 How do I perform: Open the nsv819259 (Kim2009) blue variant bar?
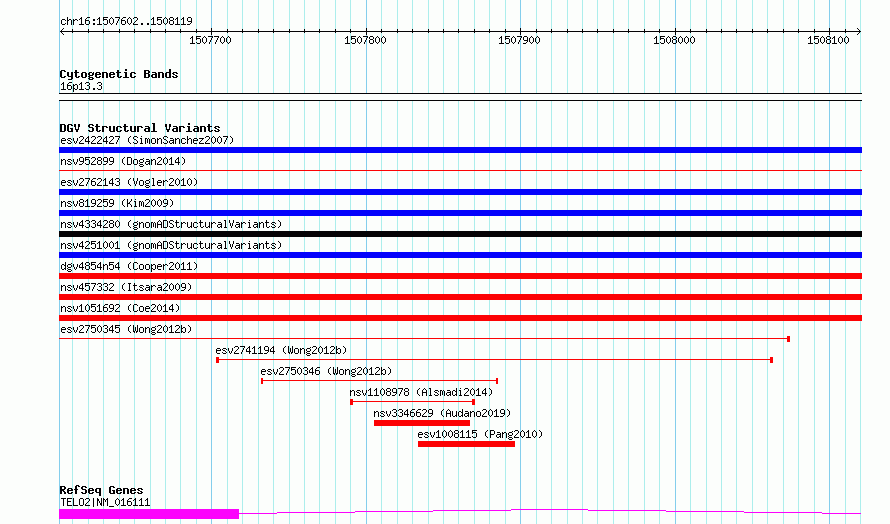(x=460, y=213)
